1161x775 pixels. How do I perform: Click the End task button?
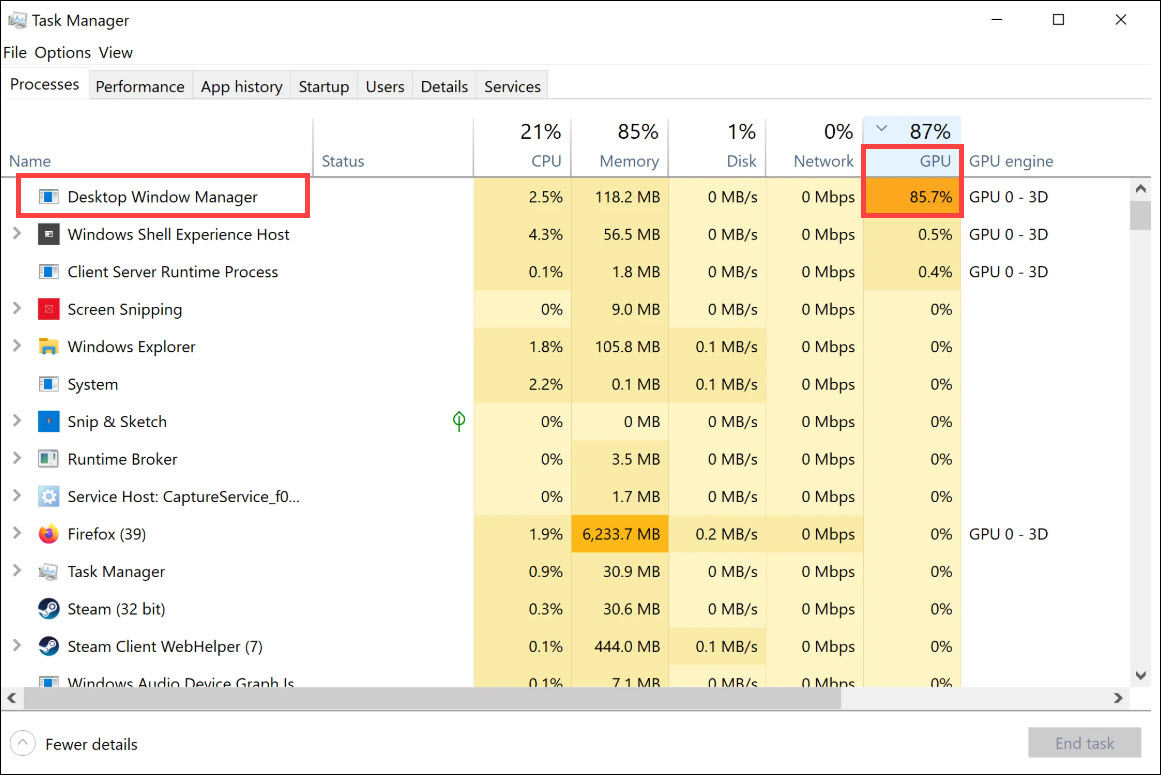(1084, 743)
